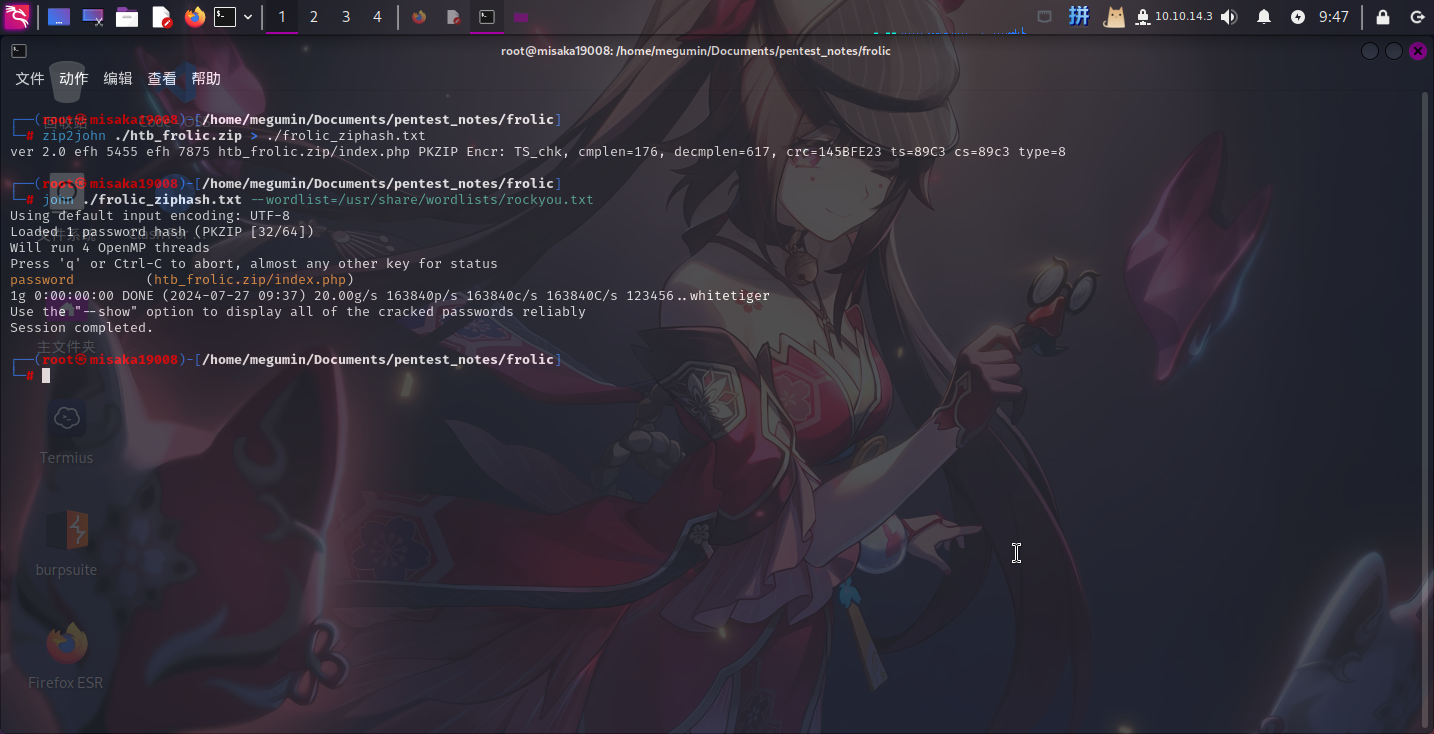Click the Termius desktop icon
Viewport: 1434px width, 734px height.
pos(66,434)
